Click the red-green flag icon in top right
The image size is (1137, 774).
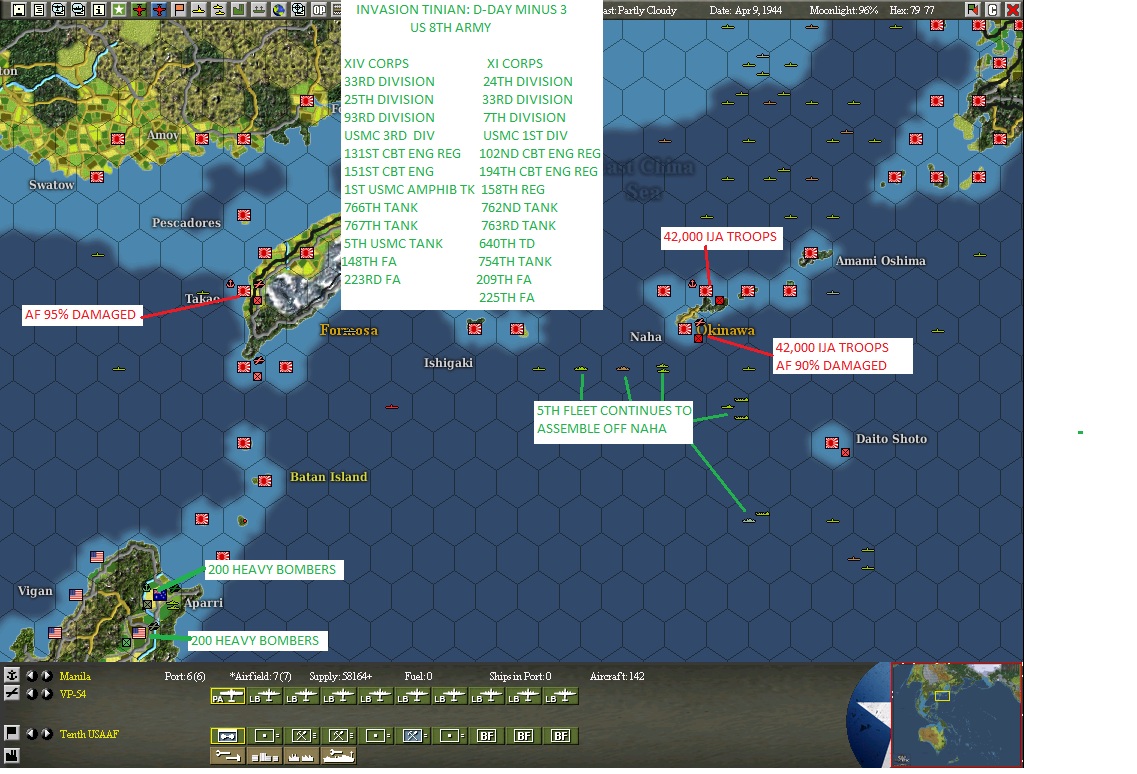[x=973, y=10]
